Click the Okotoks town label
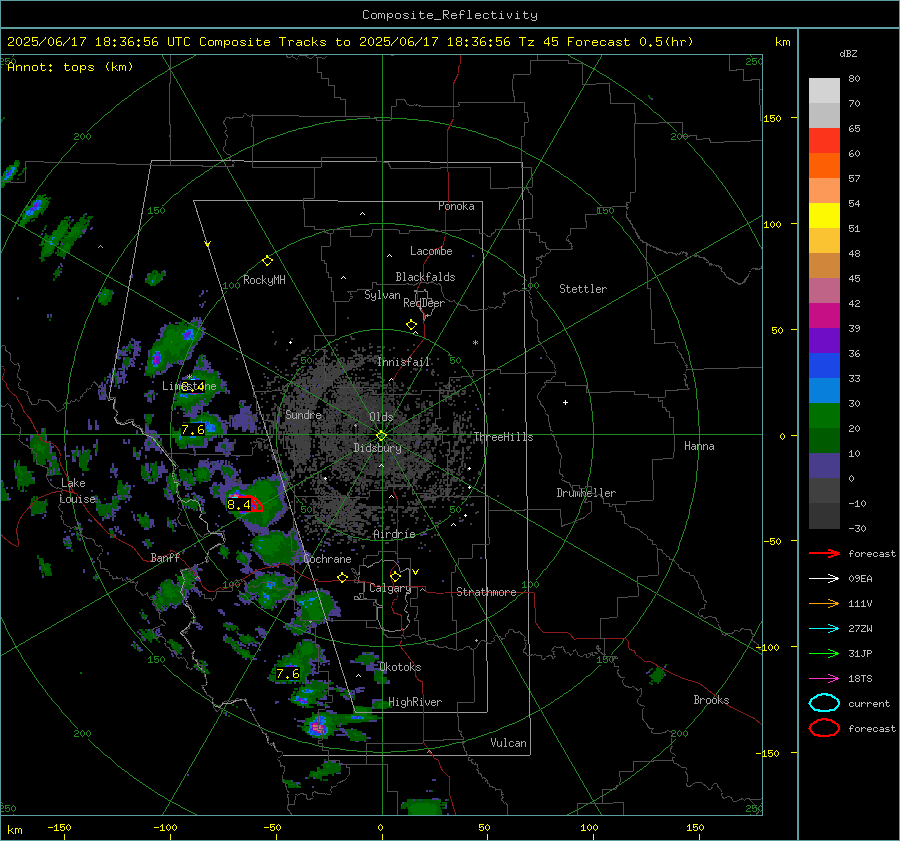The image size is (900, 841). pyautogui.click(x=400, y=667)
